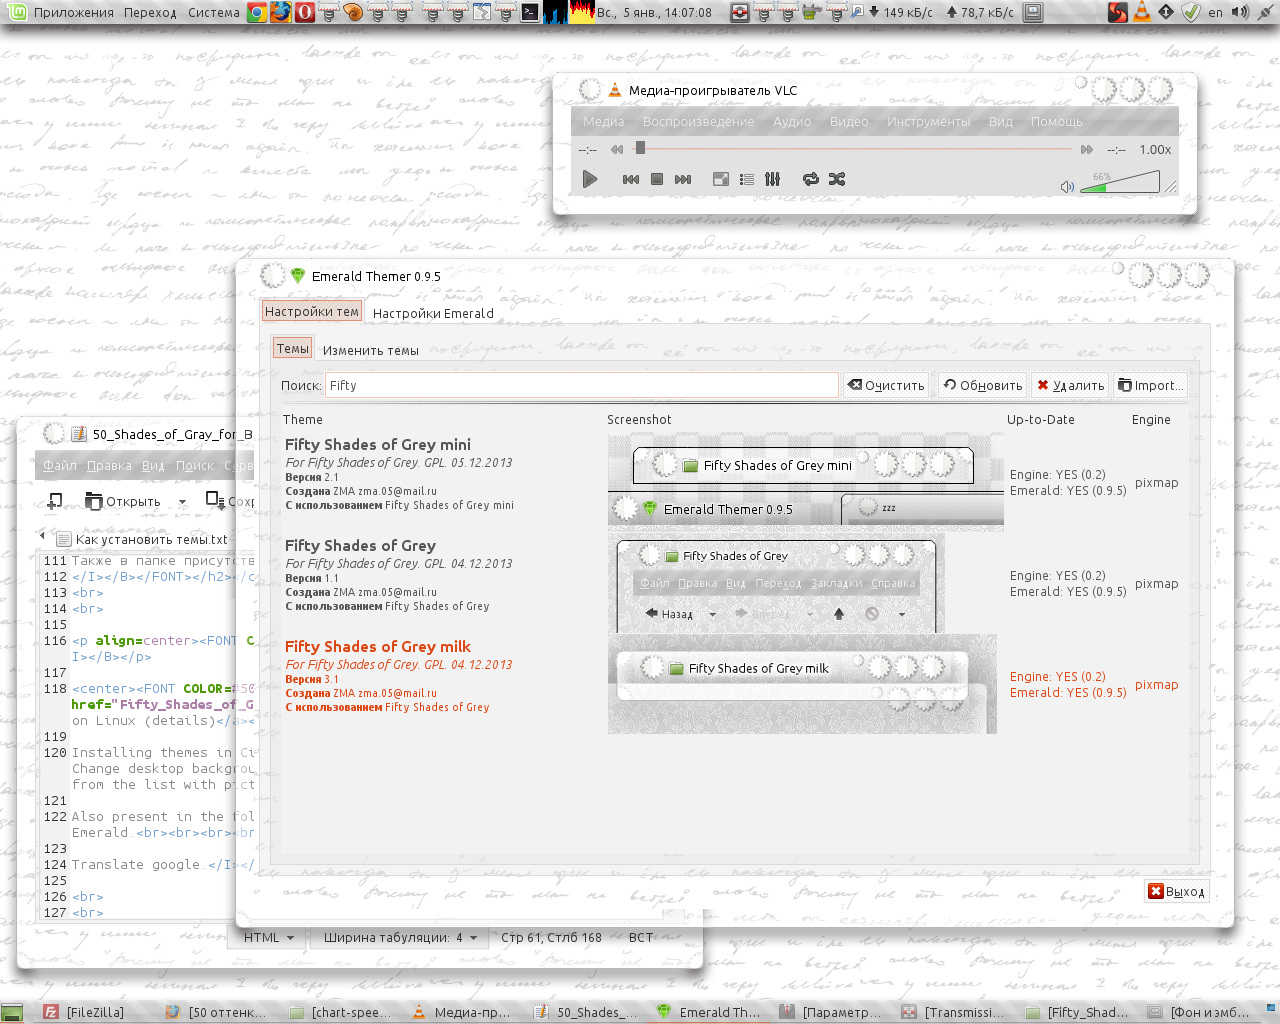Launch Opera from the top panel
1280x1024 pixels.
[305, 12]
